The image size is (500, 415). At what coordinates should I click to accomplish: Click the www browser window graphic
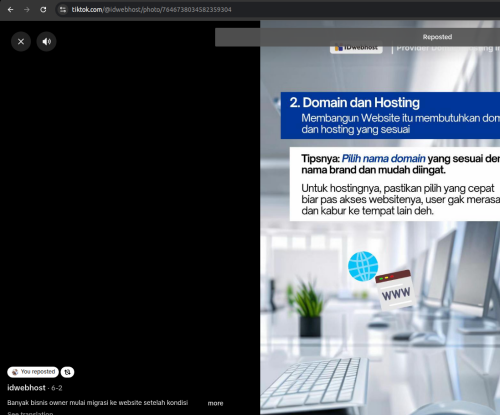[x=395, y=290]
